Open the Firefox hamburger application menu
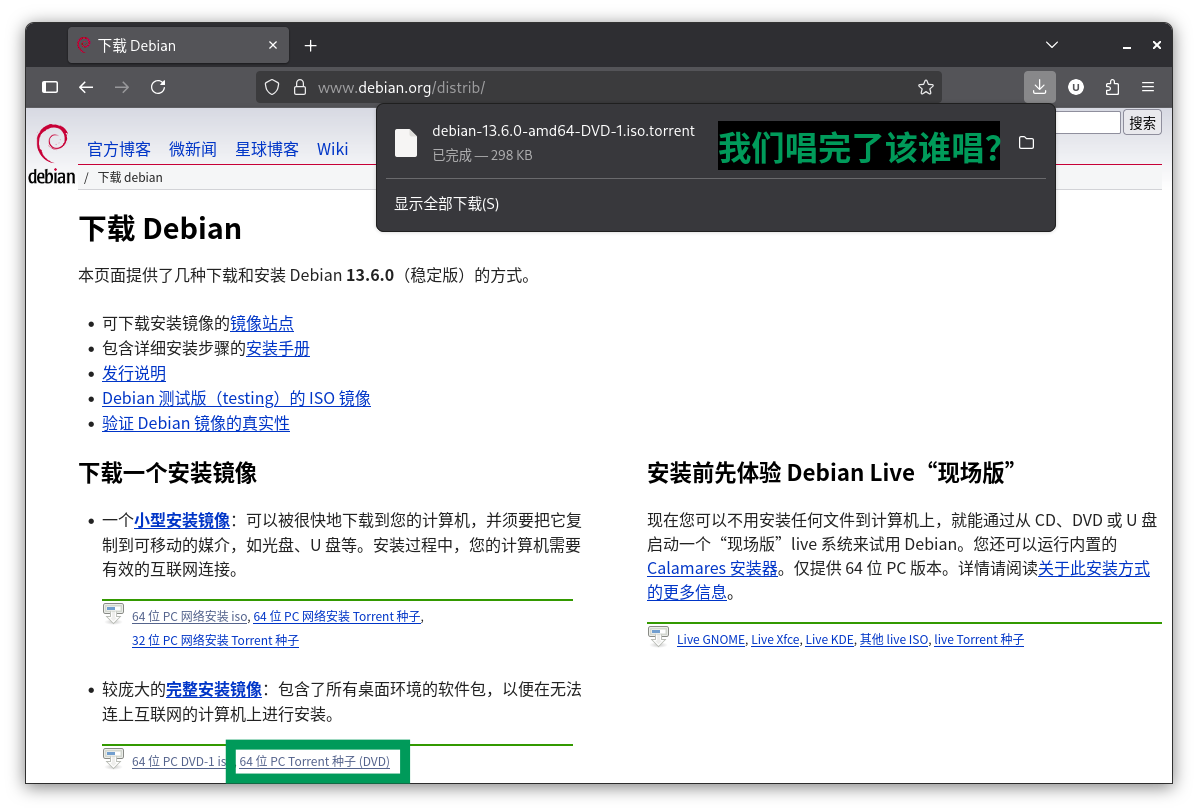1198x812 pixels. click(1148, 87)
